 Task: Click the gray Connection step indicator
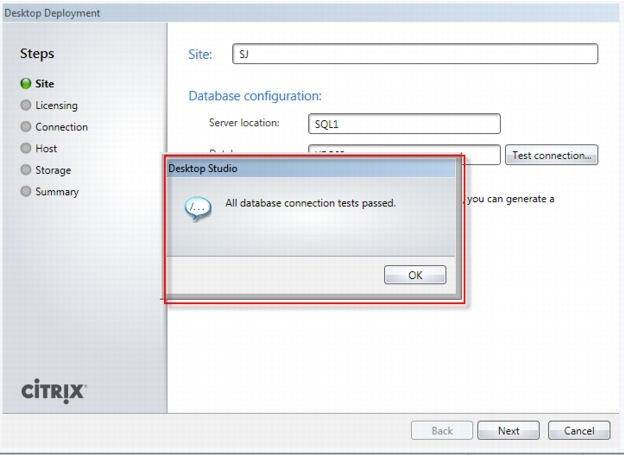click(25, 127)
